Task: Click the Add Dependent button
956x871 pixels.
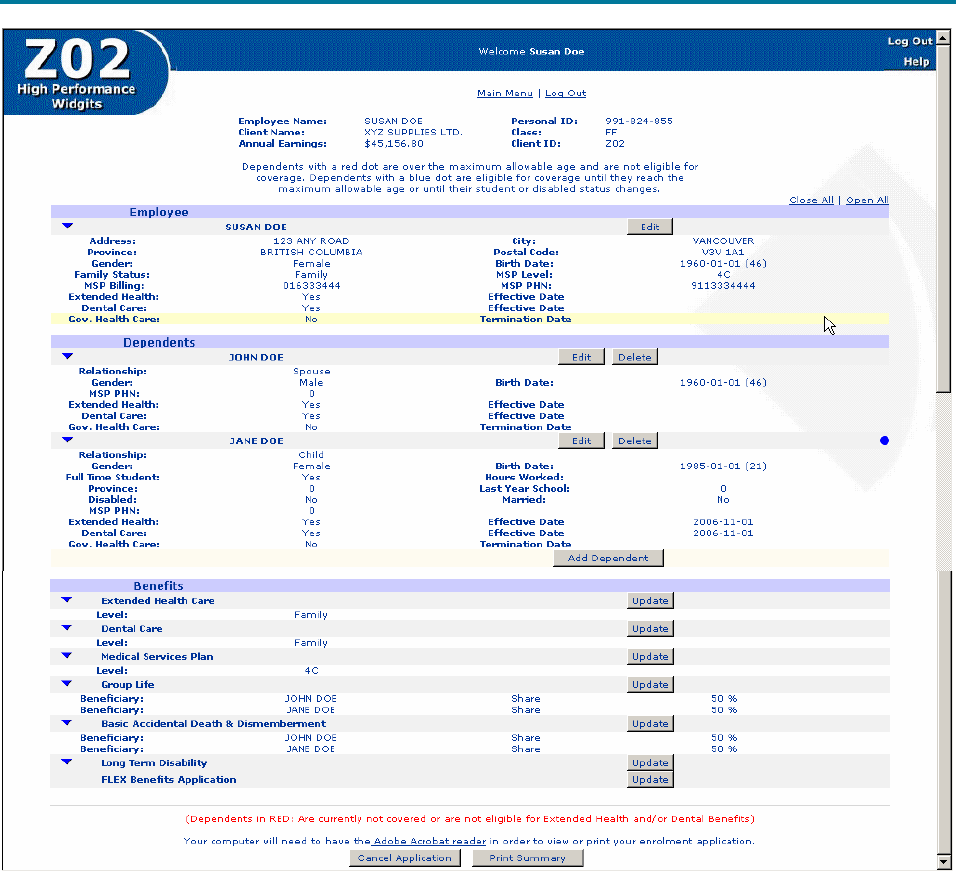Action: [x=608, y=558]
